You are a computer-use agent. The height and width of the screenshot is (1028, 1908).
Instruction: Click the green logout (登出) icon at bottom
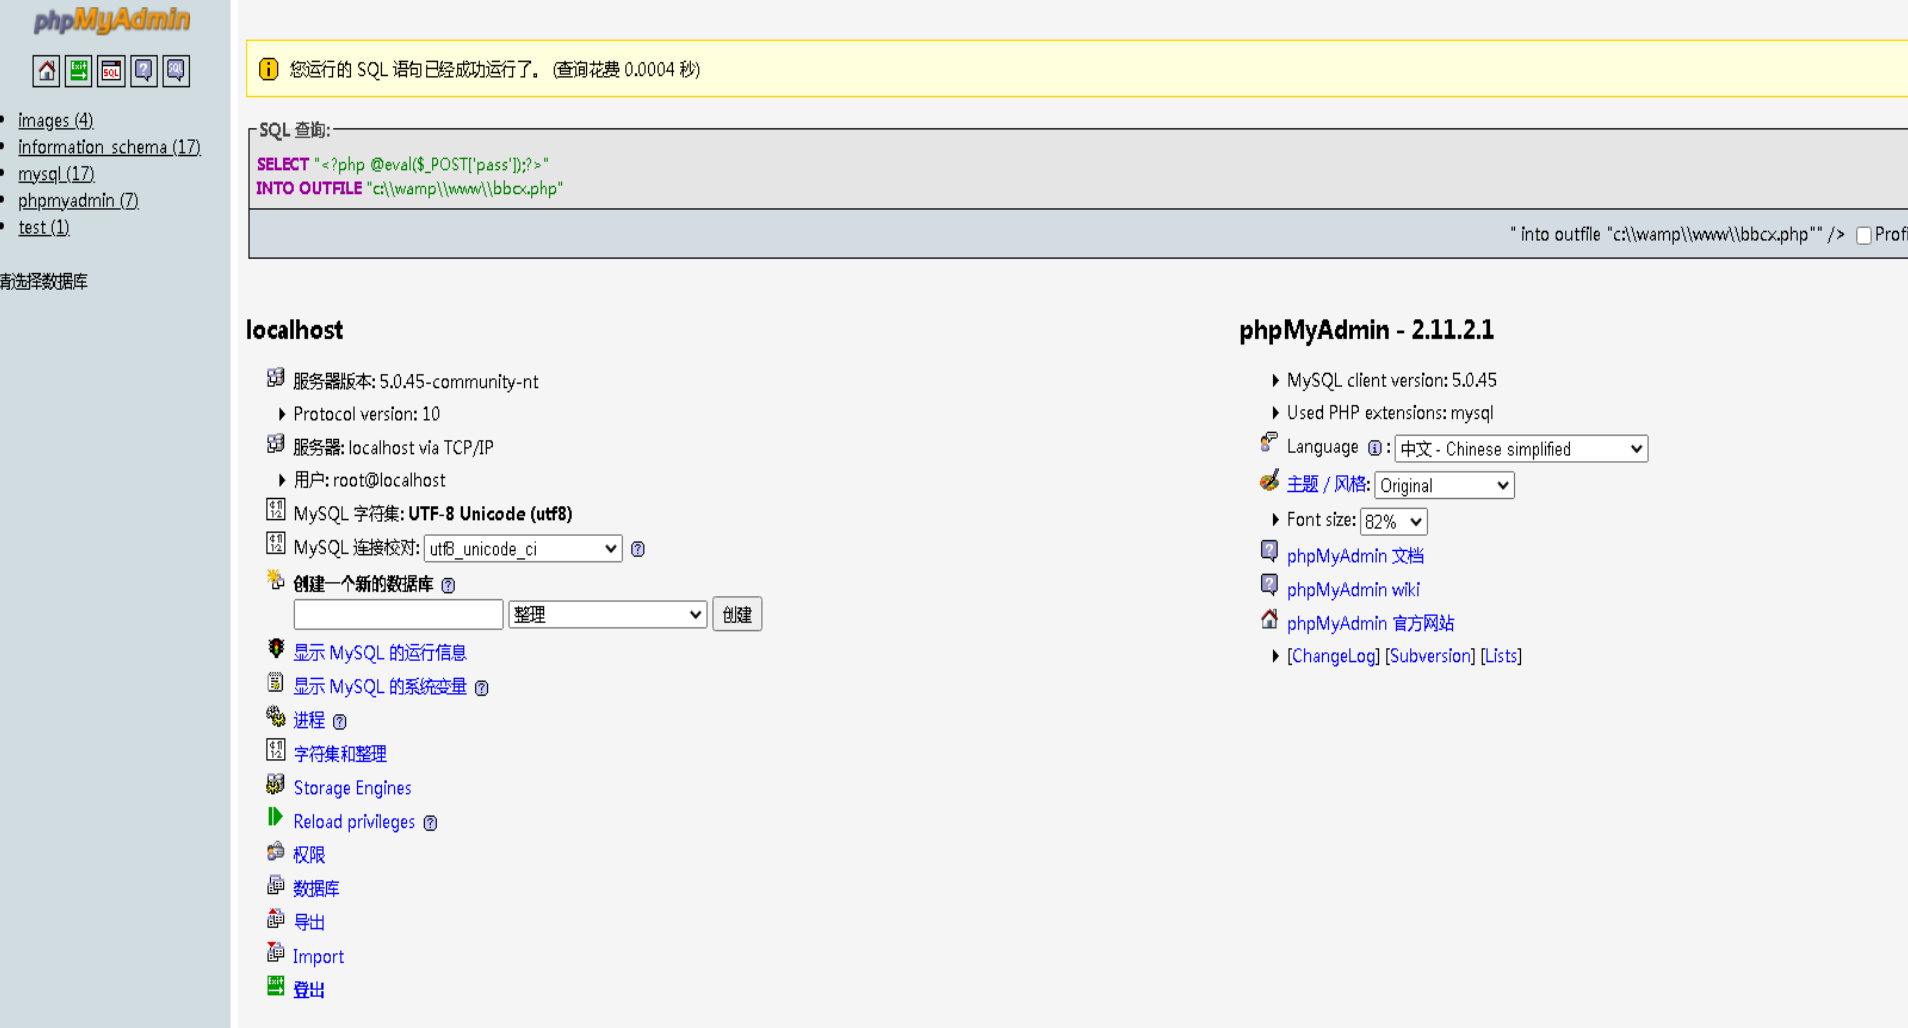pyautogui.click(x=276, y=986)
